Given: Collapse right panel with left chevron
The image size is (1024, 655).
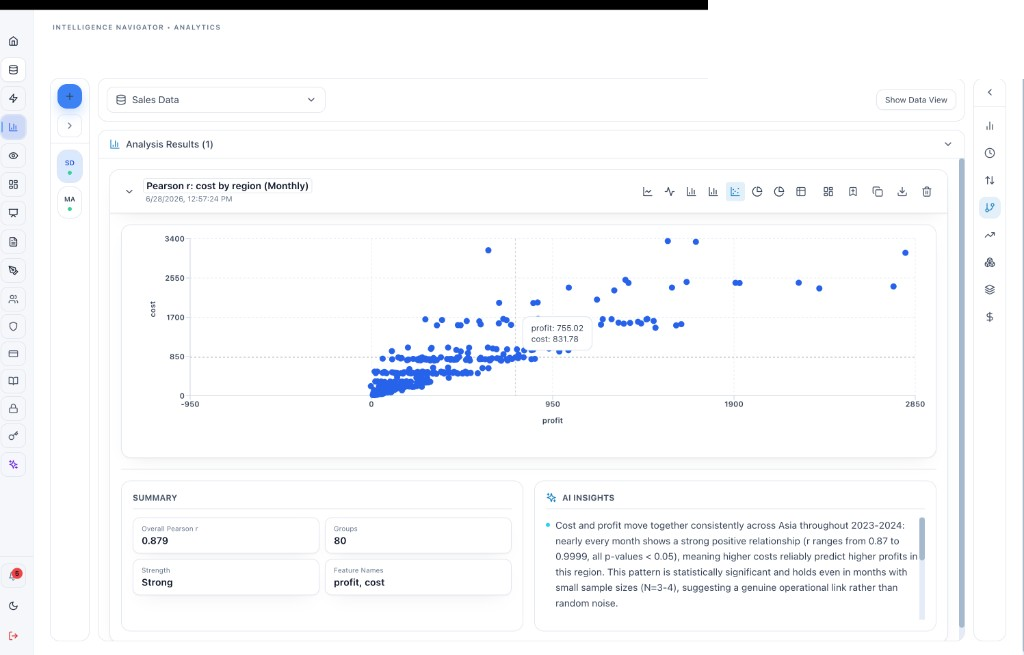Looking at the screenshot, I should (989, 92).
